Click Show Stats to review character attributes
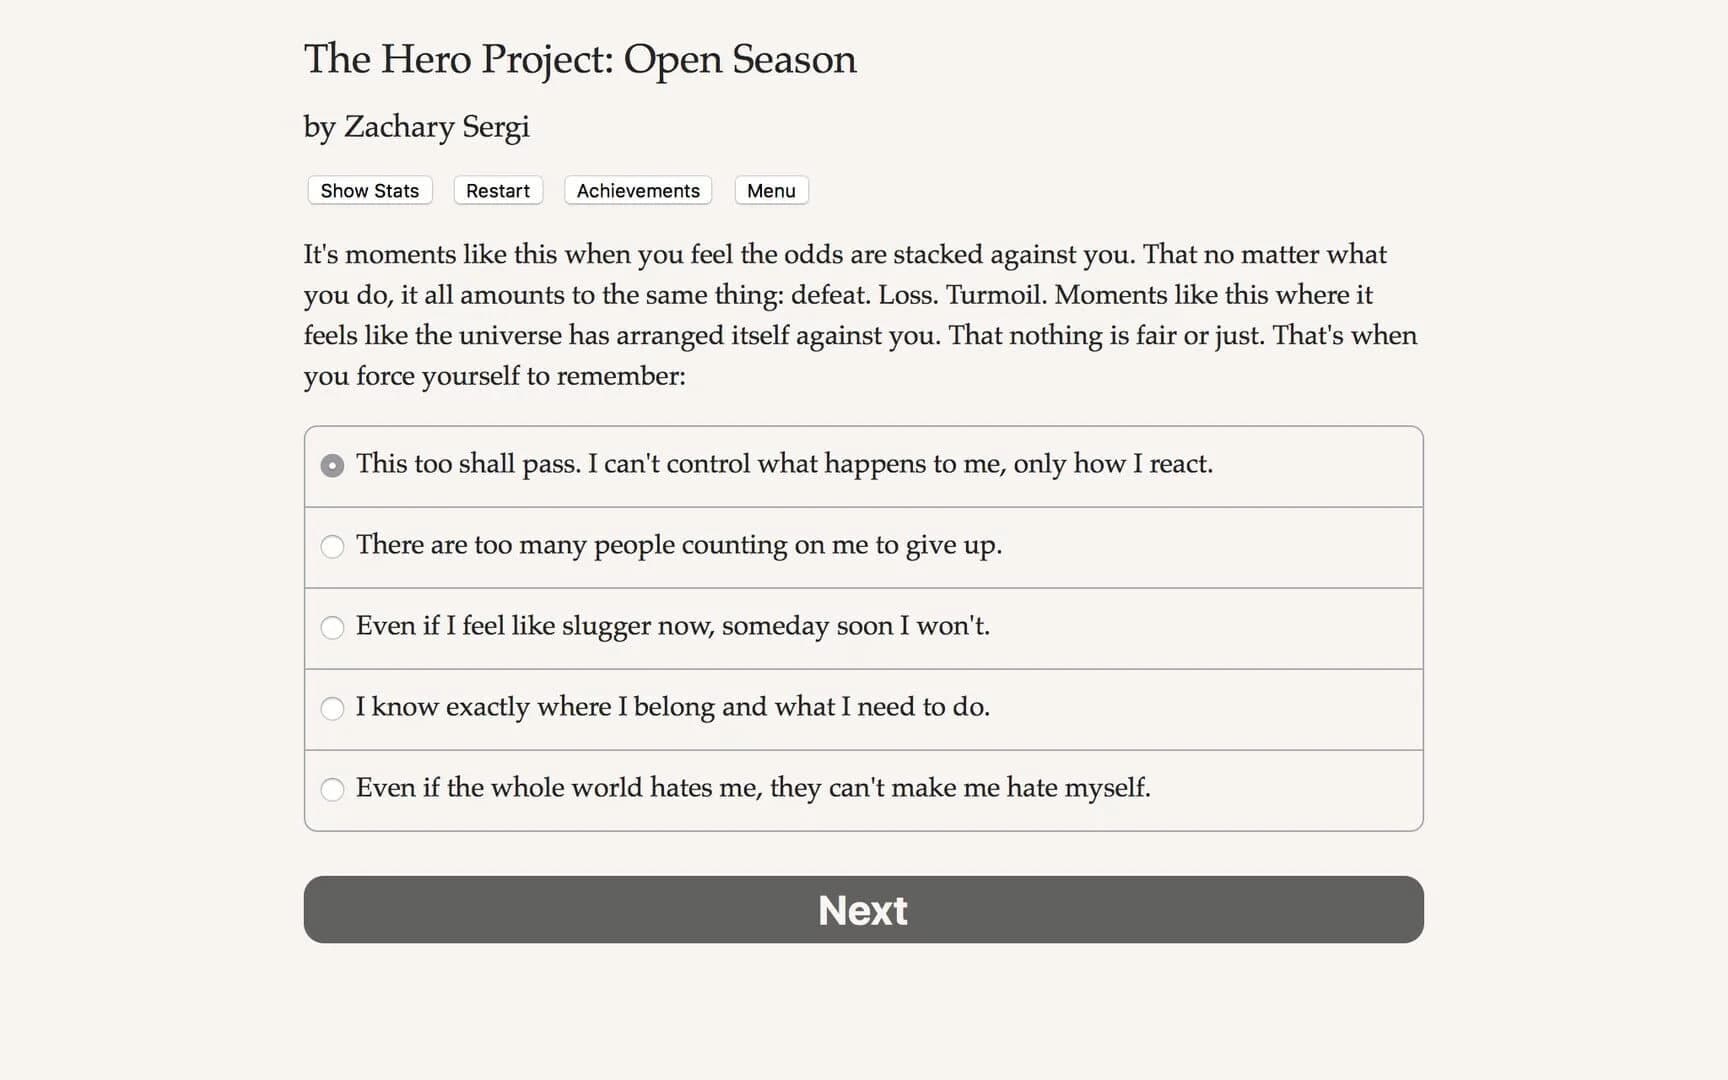 click(x=368, y=190)
